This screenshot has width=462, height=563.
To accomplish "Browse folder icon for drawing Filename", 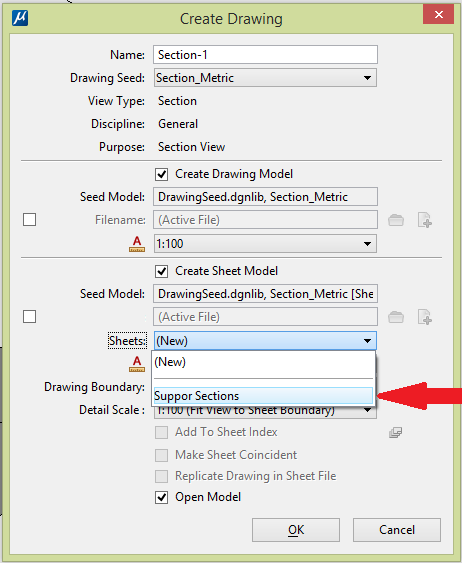I will 396,220.
